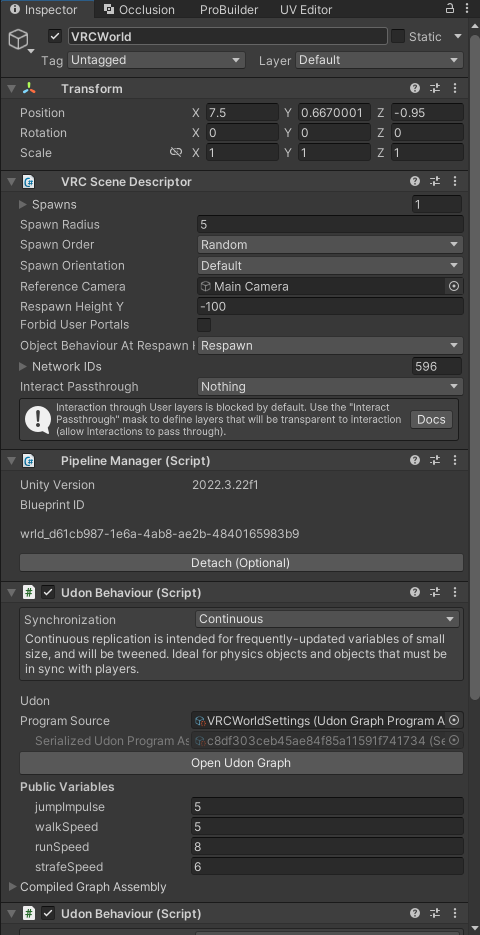Open Spawn Order dropdown set to Random
This screenshot has height=935, width=480.
point(330,244)
